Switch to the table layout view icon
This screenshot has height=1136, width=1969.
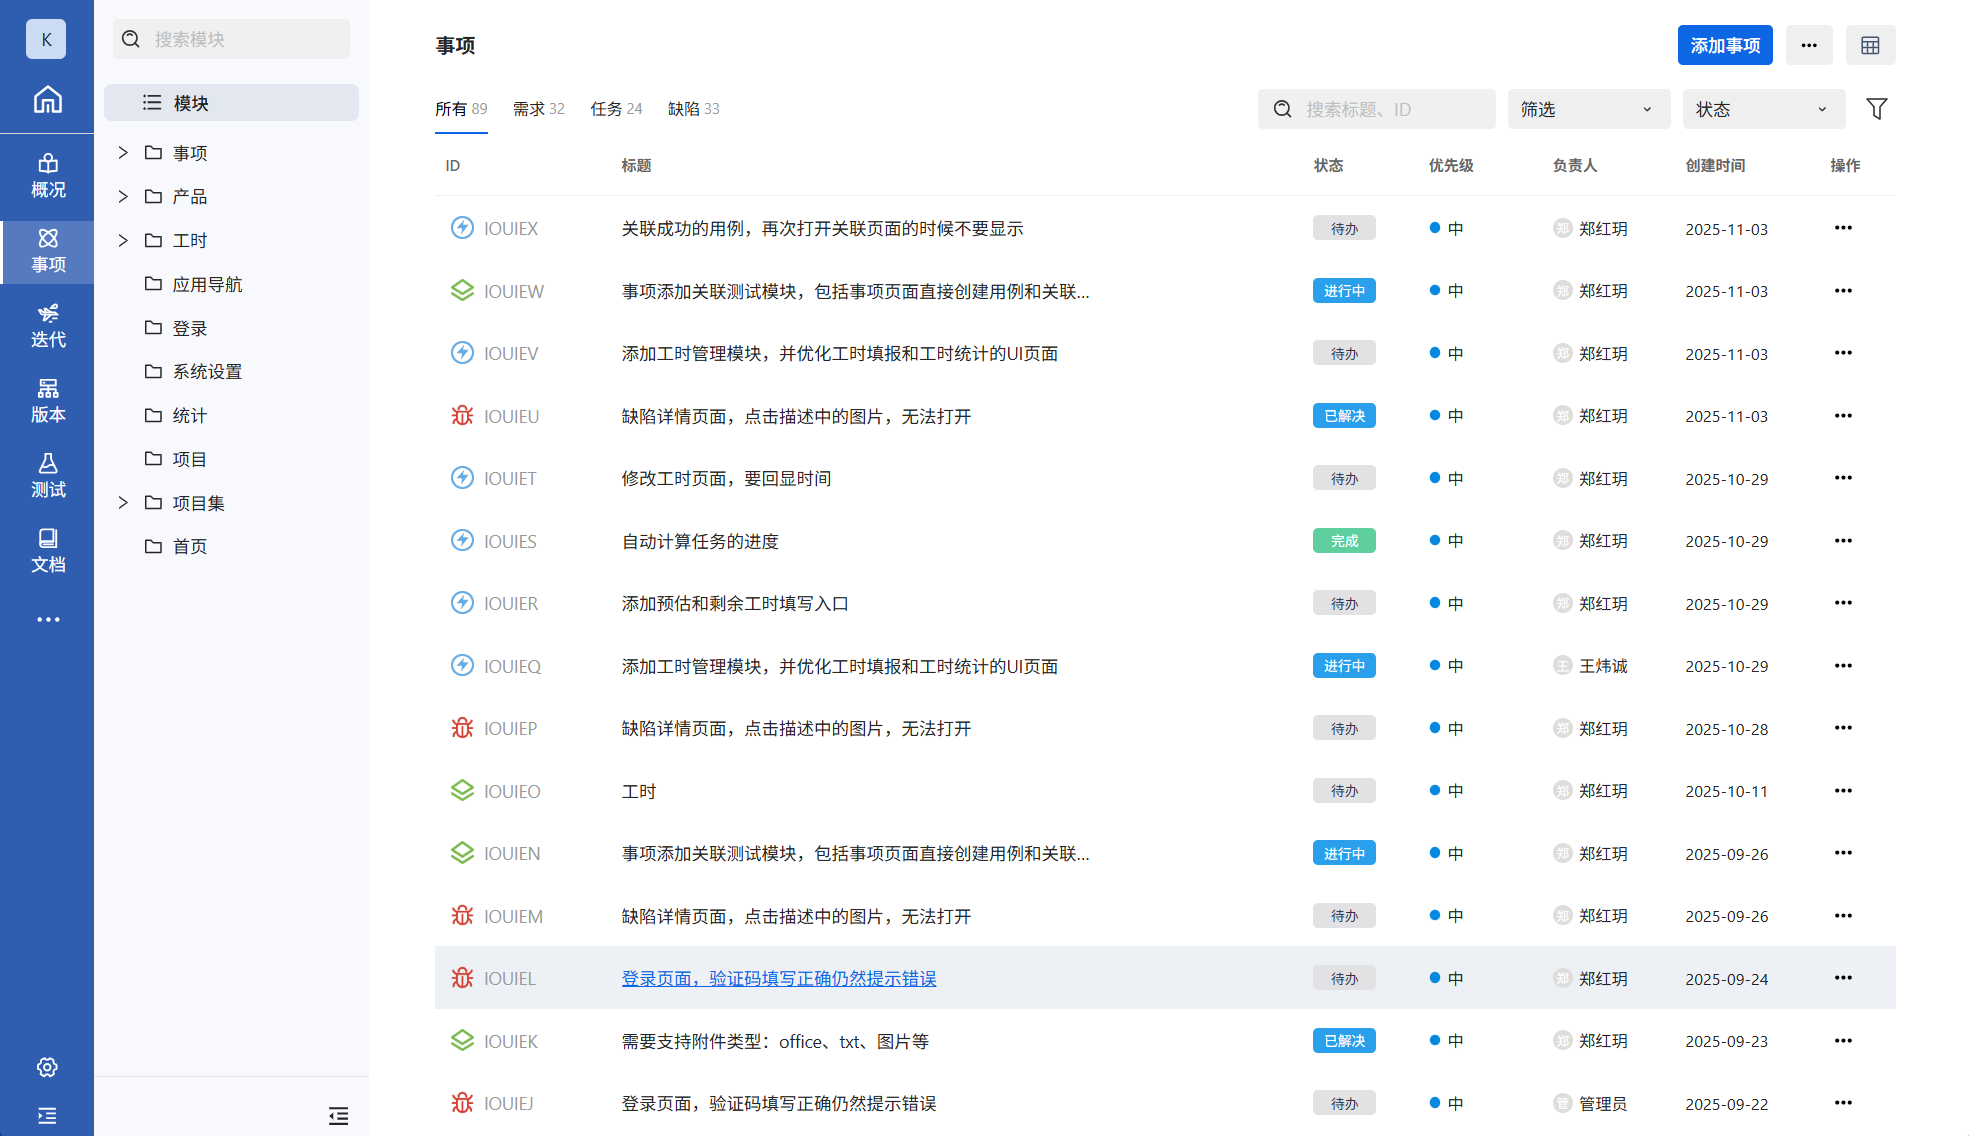(1870, 45)
